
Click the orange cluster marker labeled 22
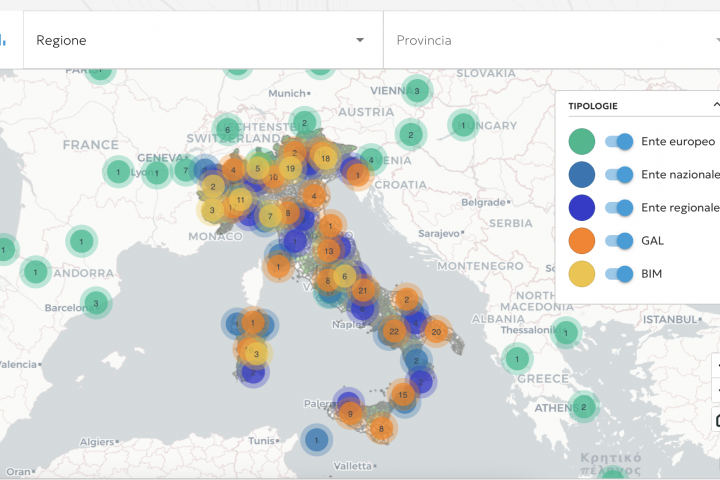click(x=393, y=331)
